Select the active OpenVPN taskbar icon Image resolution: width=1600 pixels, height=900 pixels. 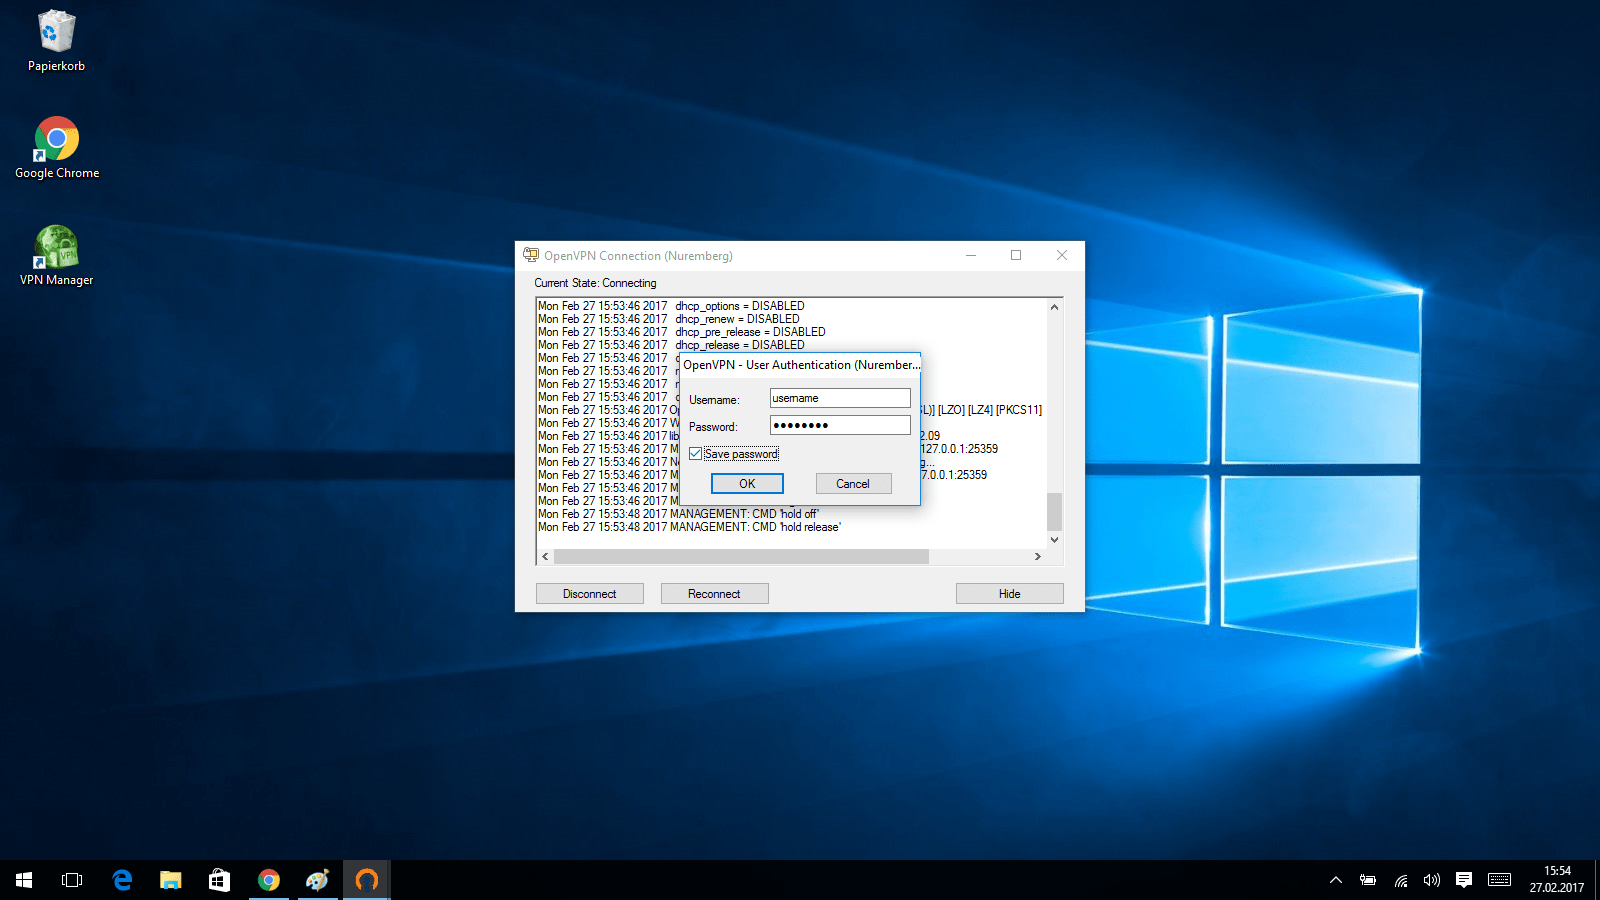coord(367,880)
